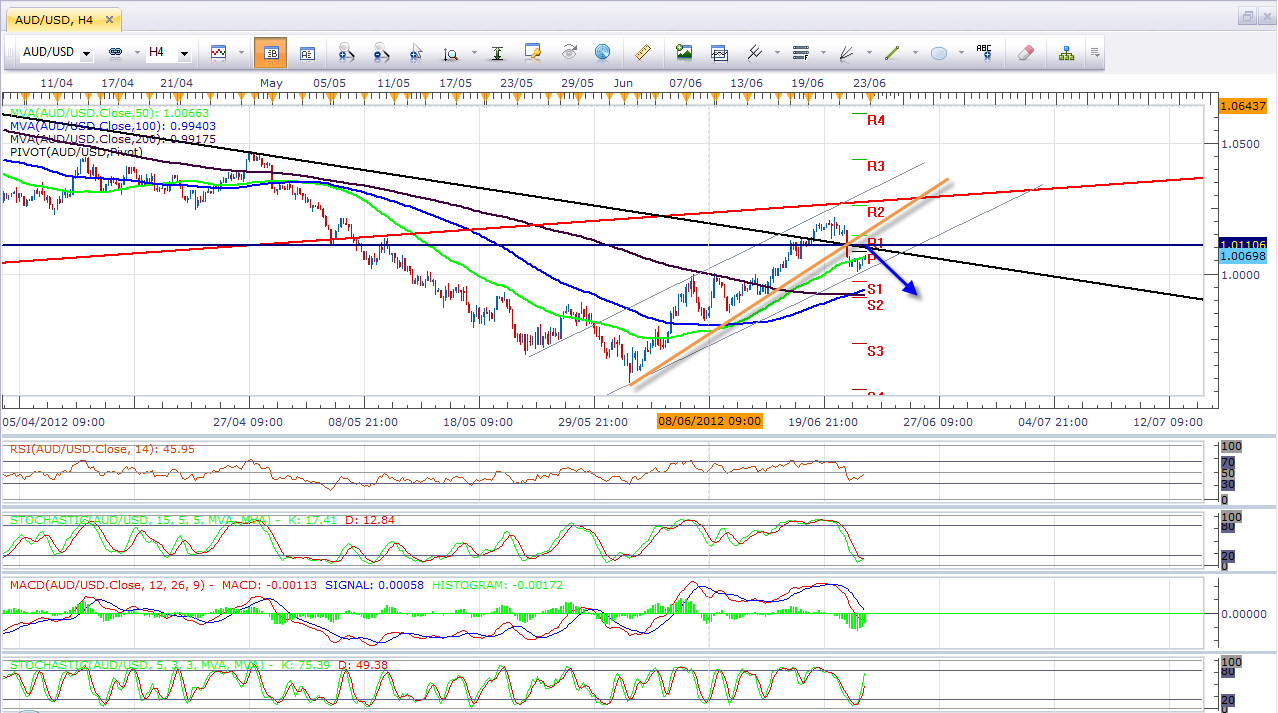Select the zoom out magnifier tool
Screen dimensions: 1278x713
click(381, 52)
